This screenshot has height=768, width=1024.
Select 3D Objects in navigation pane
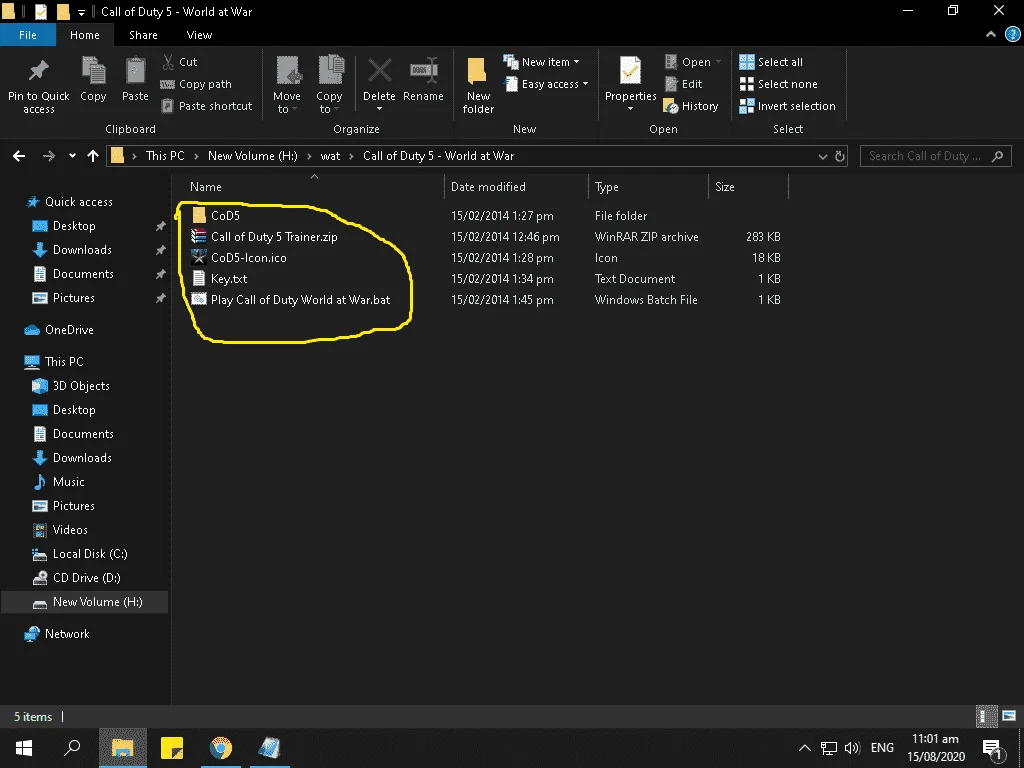pyautogui.click(x=81, y=386)
